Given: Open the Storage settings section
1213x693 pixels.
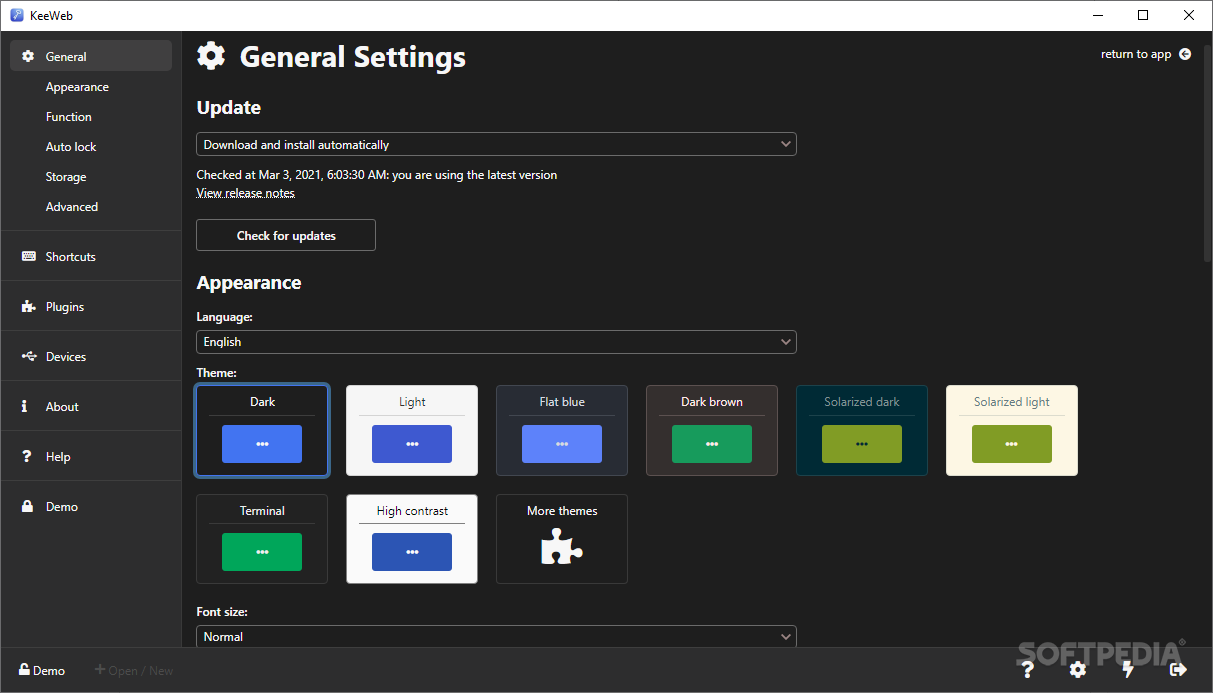Looking at the screenshot, I should click(66, 177).
